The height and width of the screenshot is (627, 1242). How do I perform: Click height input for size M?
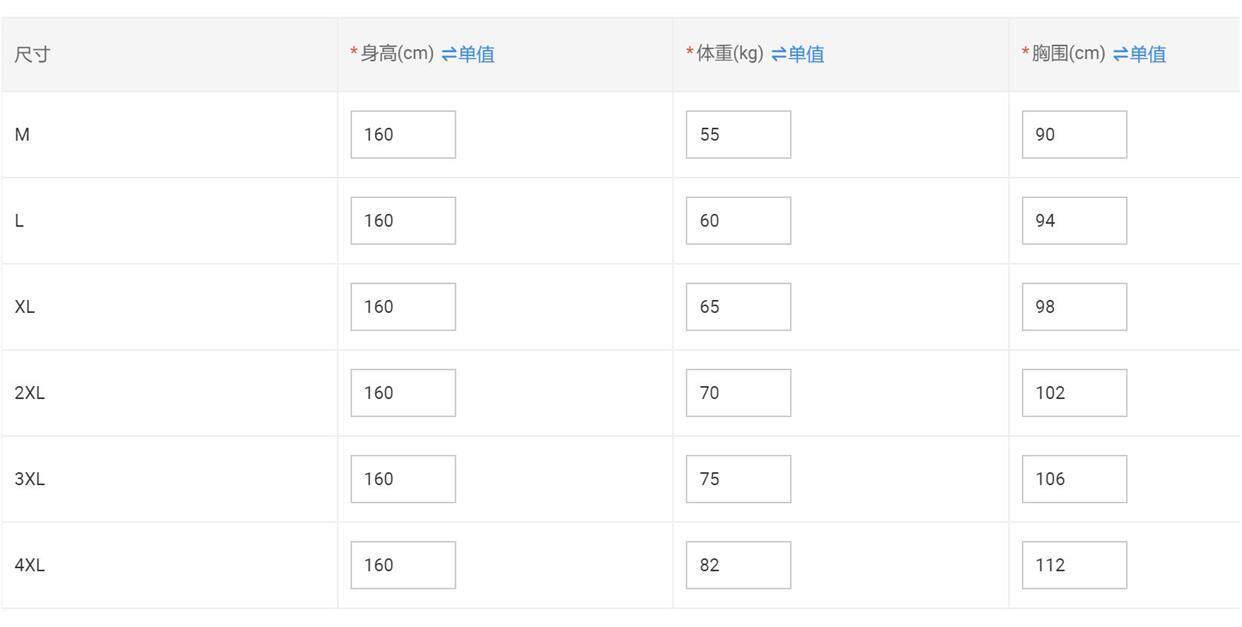tap(403, 134)
